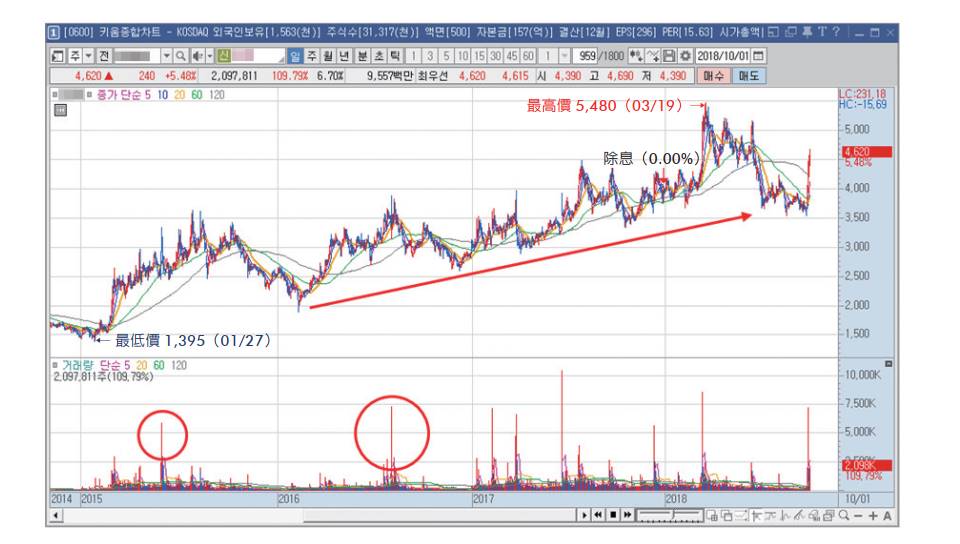Viewport: 960px width, 544px height.
Task: Click the drawing pencil tool icon in bottom toolbar
Action: tap(800, 516)
